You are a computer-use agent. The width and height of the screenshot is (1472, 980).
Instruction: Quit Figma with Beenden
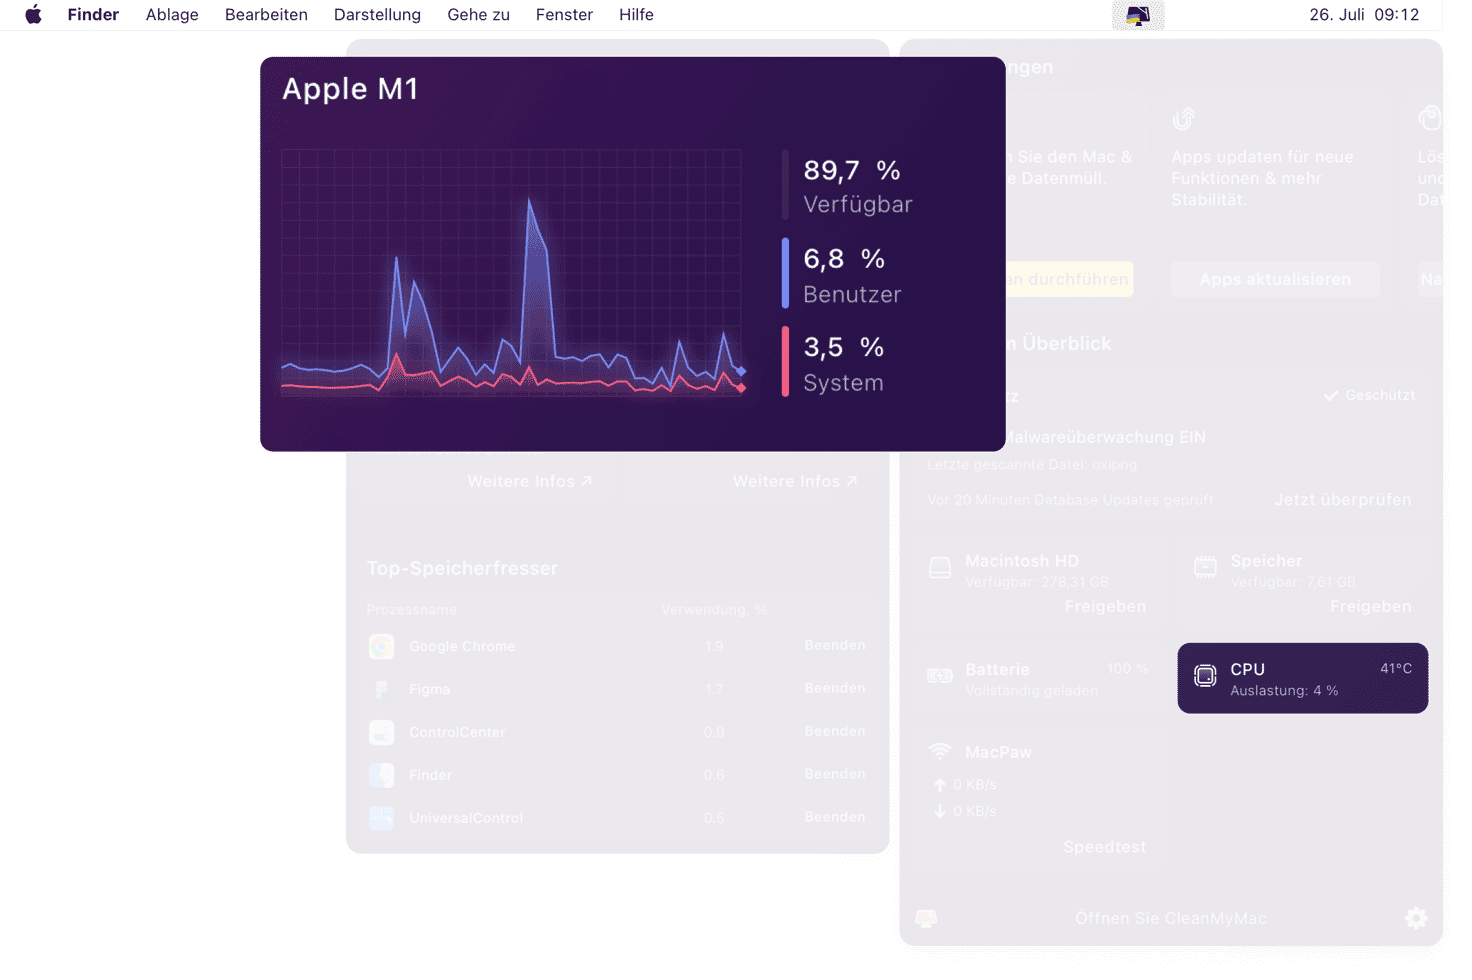coord(834,688)
